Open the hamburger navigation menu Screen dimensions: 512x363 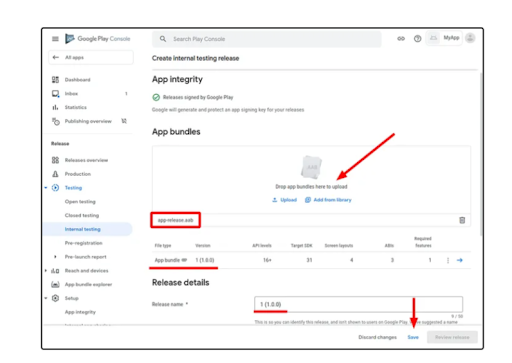click(55, 39)
